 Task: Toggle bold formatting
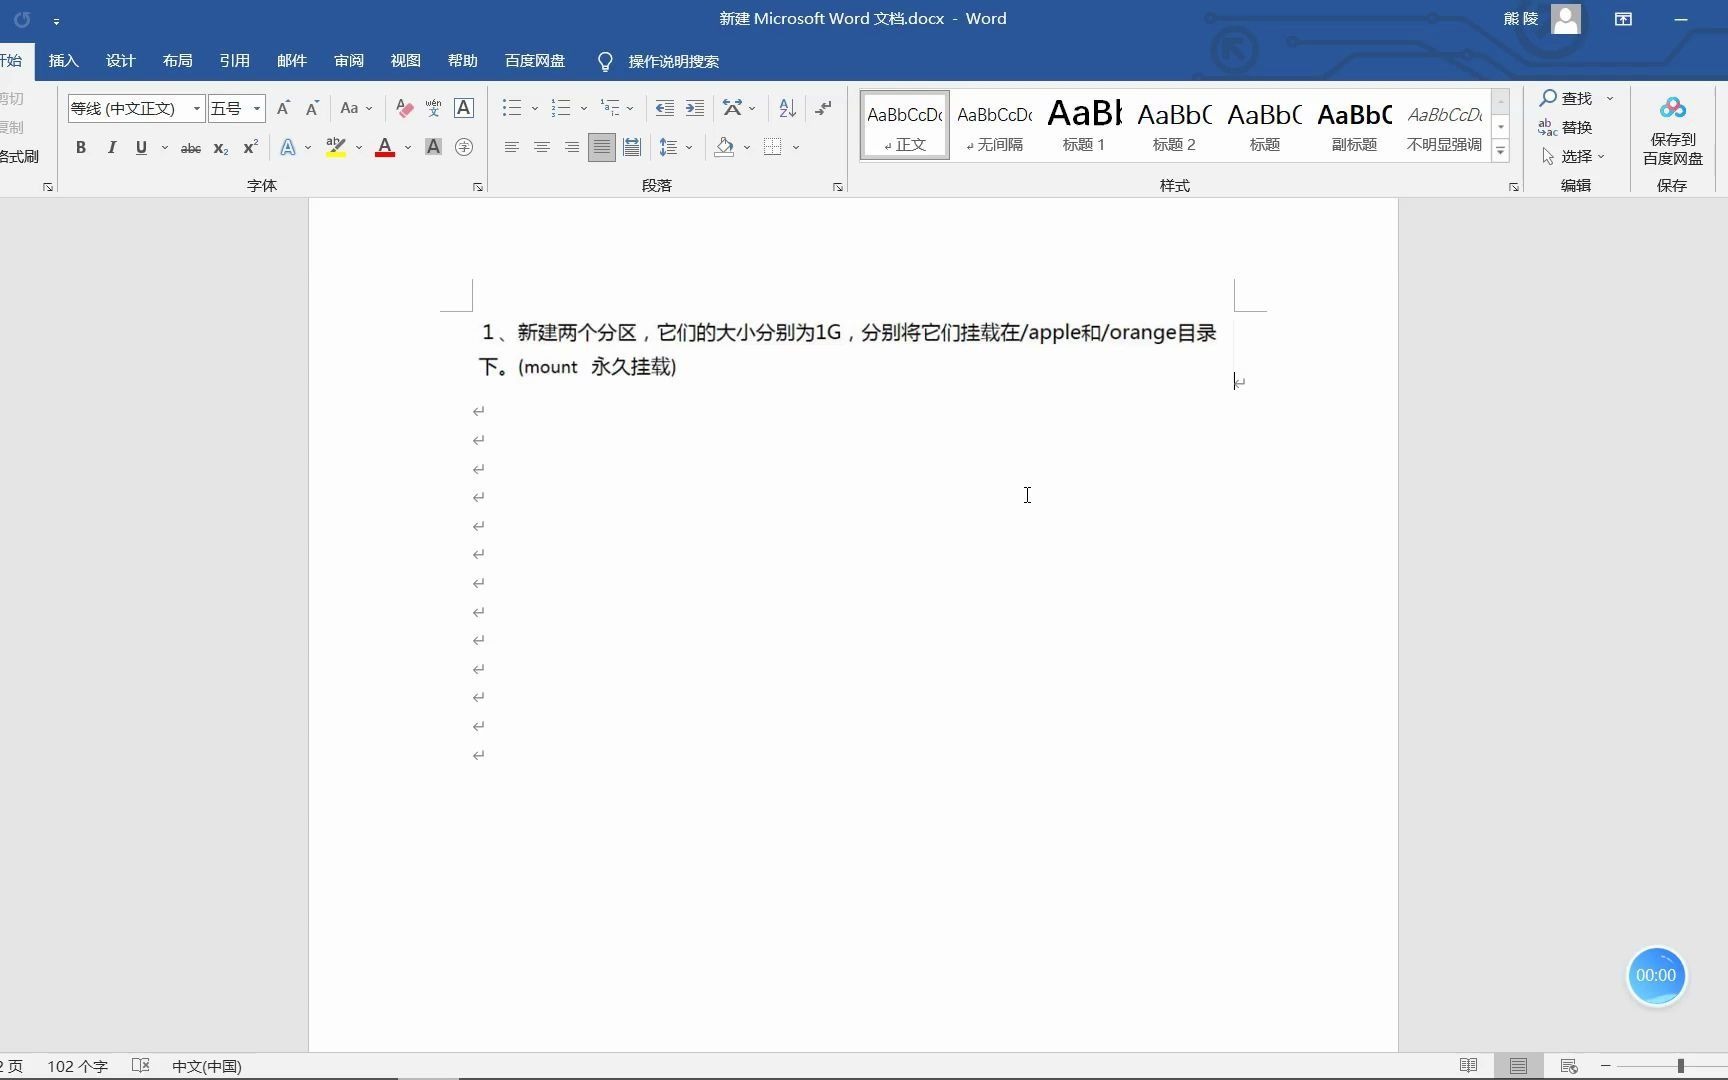pyautogui.click(x=81, y=147)
